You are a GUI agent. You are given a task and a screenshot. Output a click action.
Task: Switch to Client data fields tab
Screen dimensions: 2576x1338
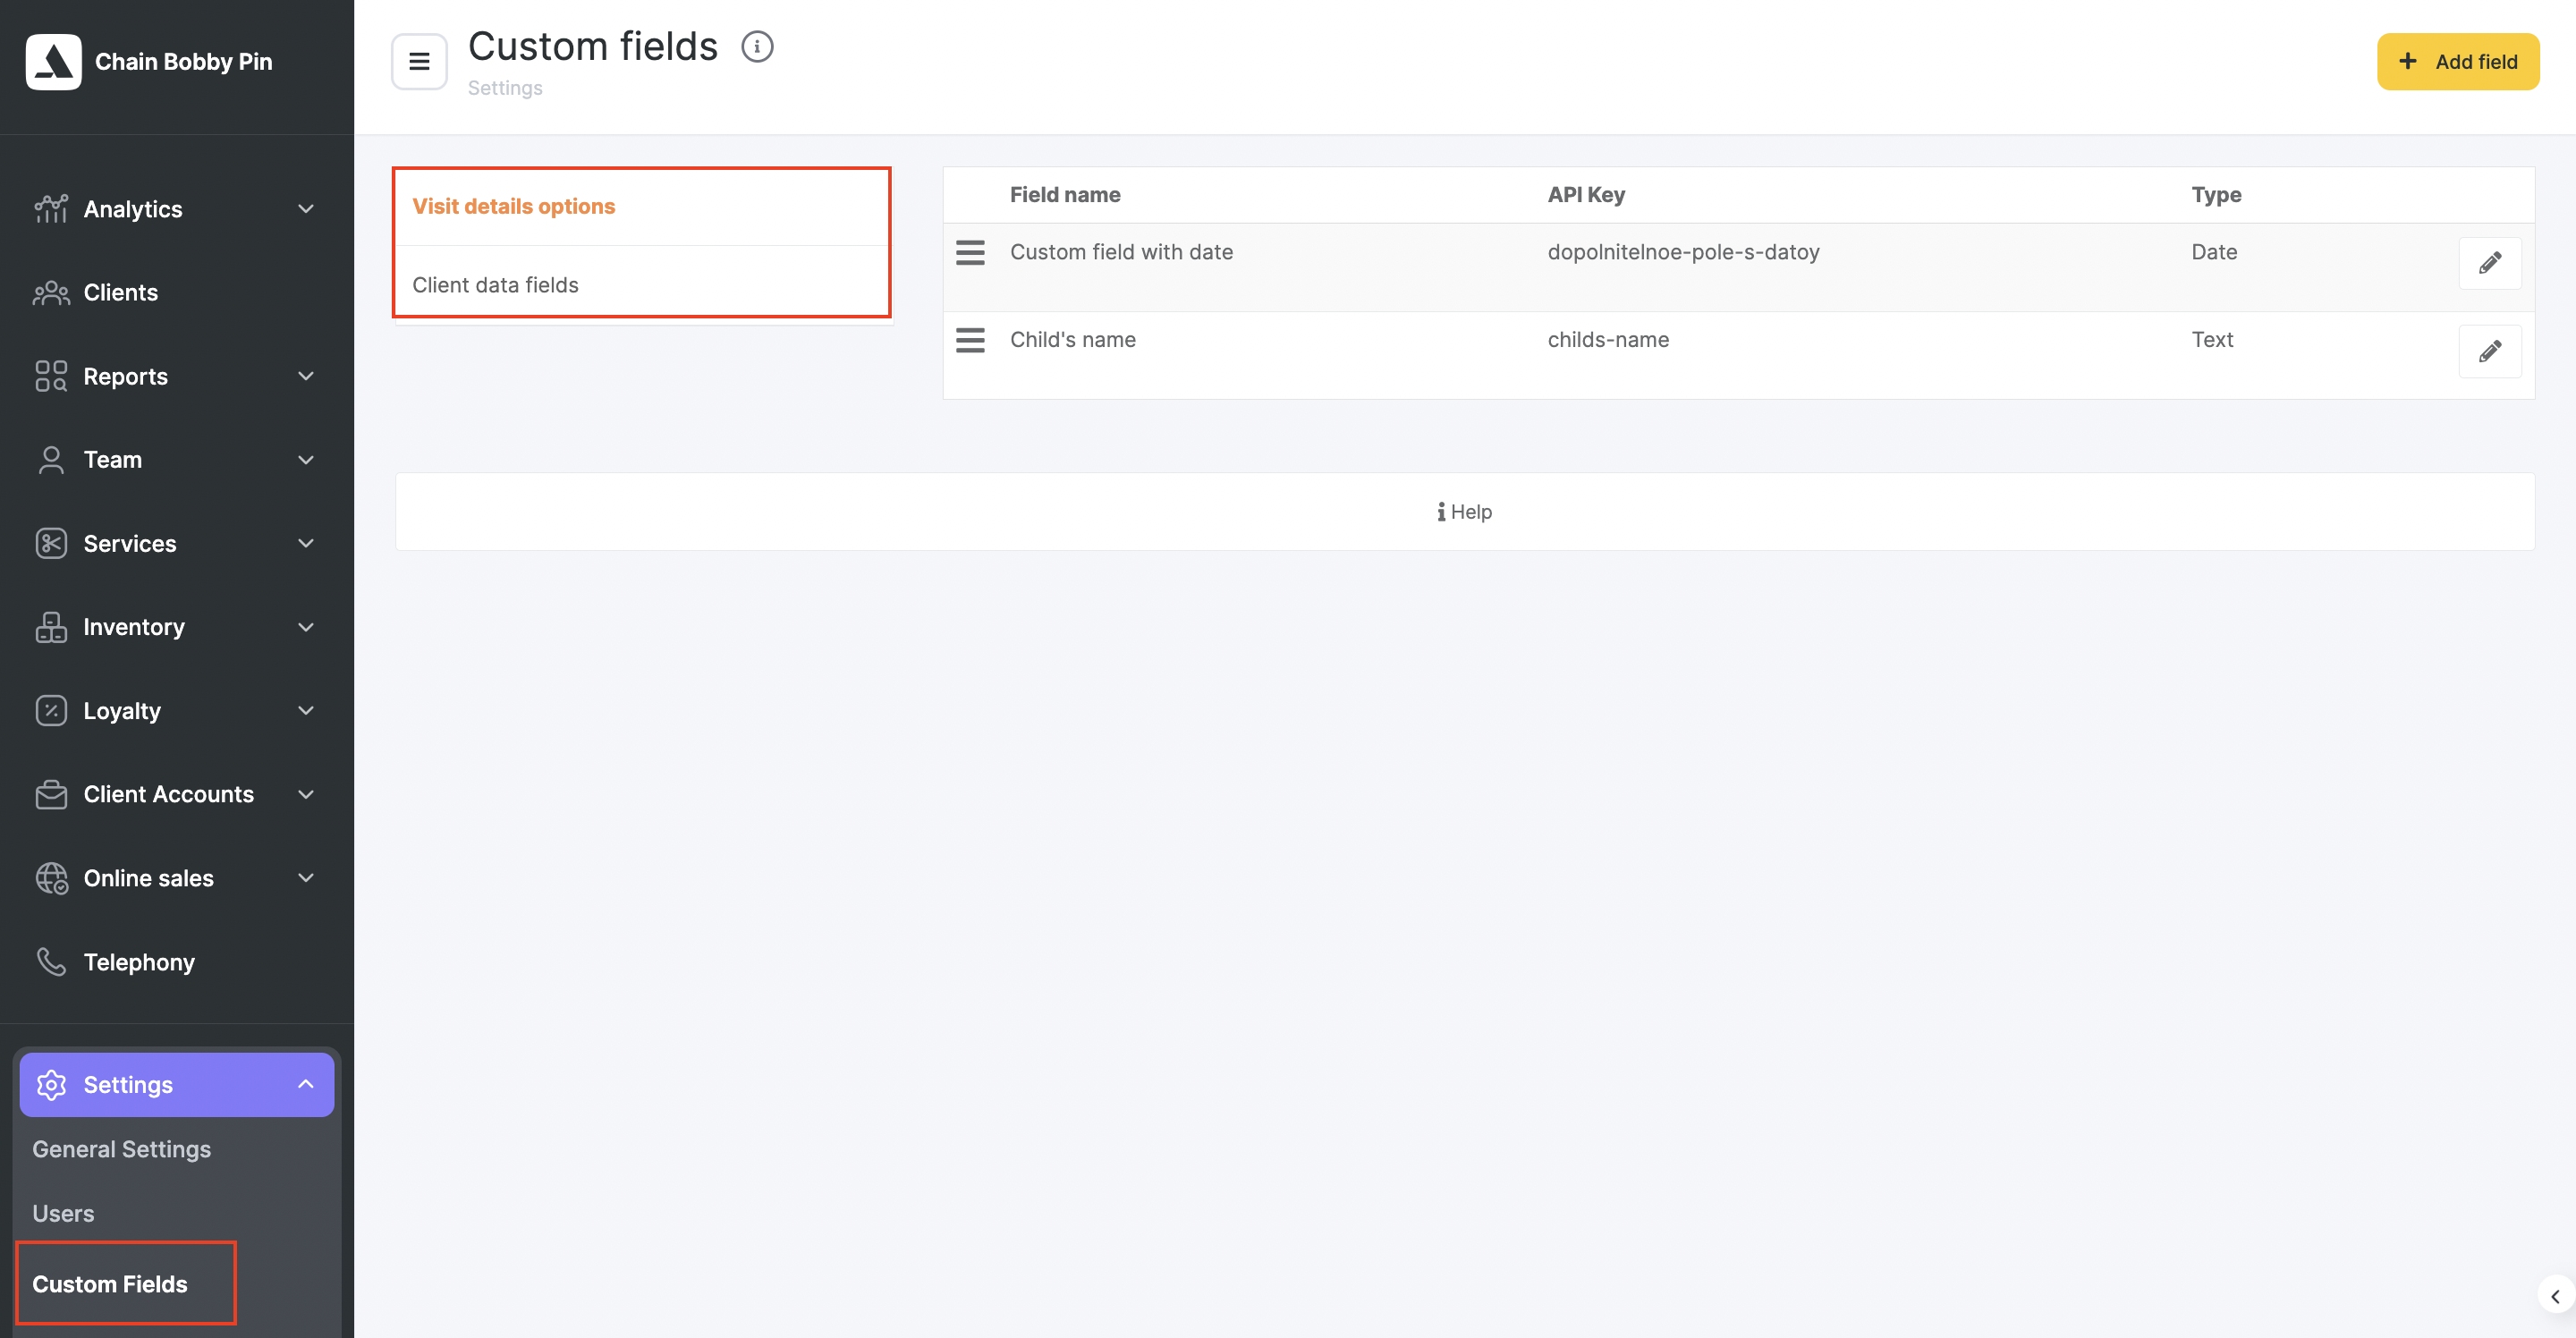pos(495,285)
